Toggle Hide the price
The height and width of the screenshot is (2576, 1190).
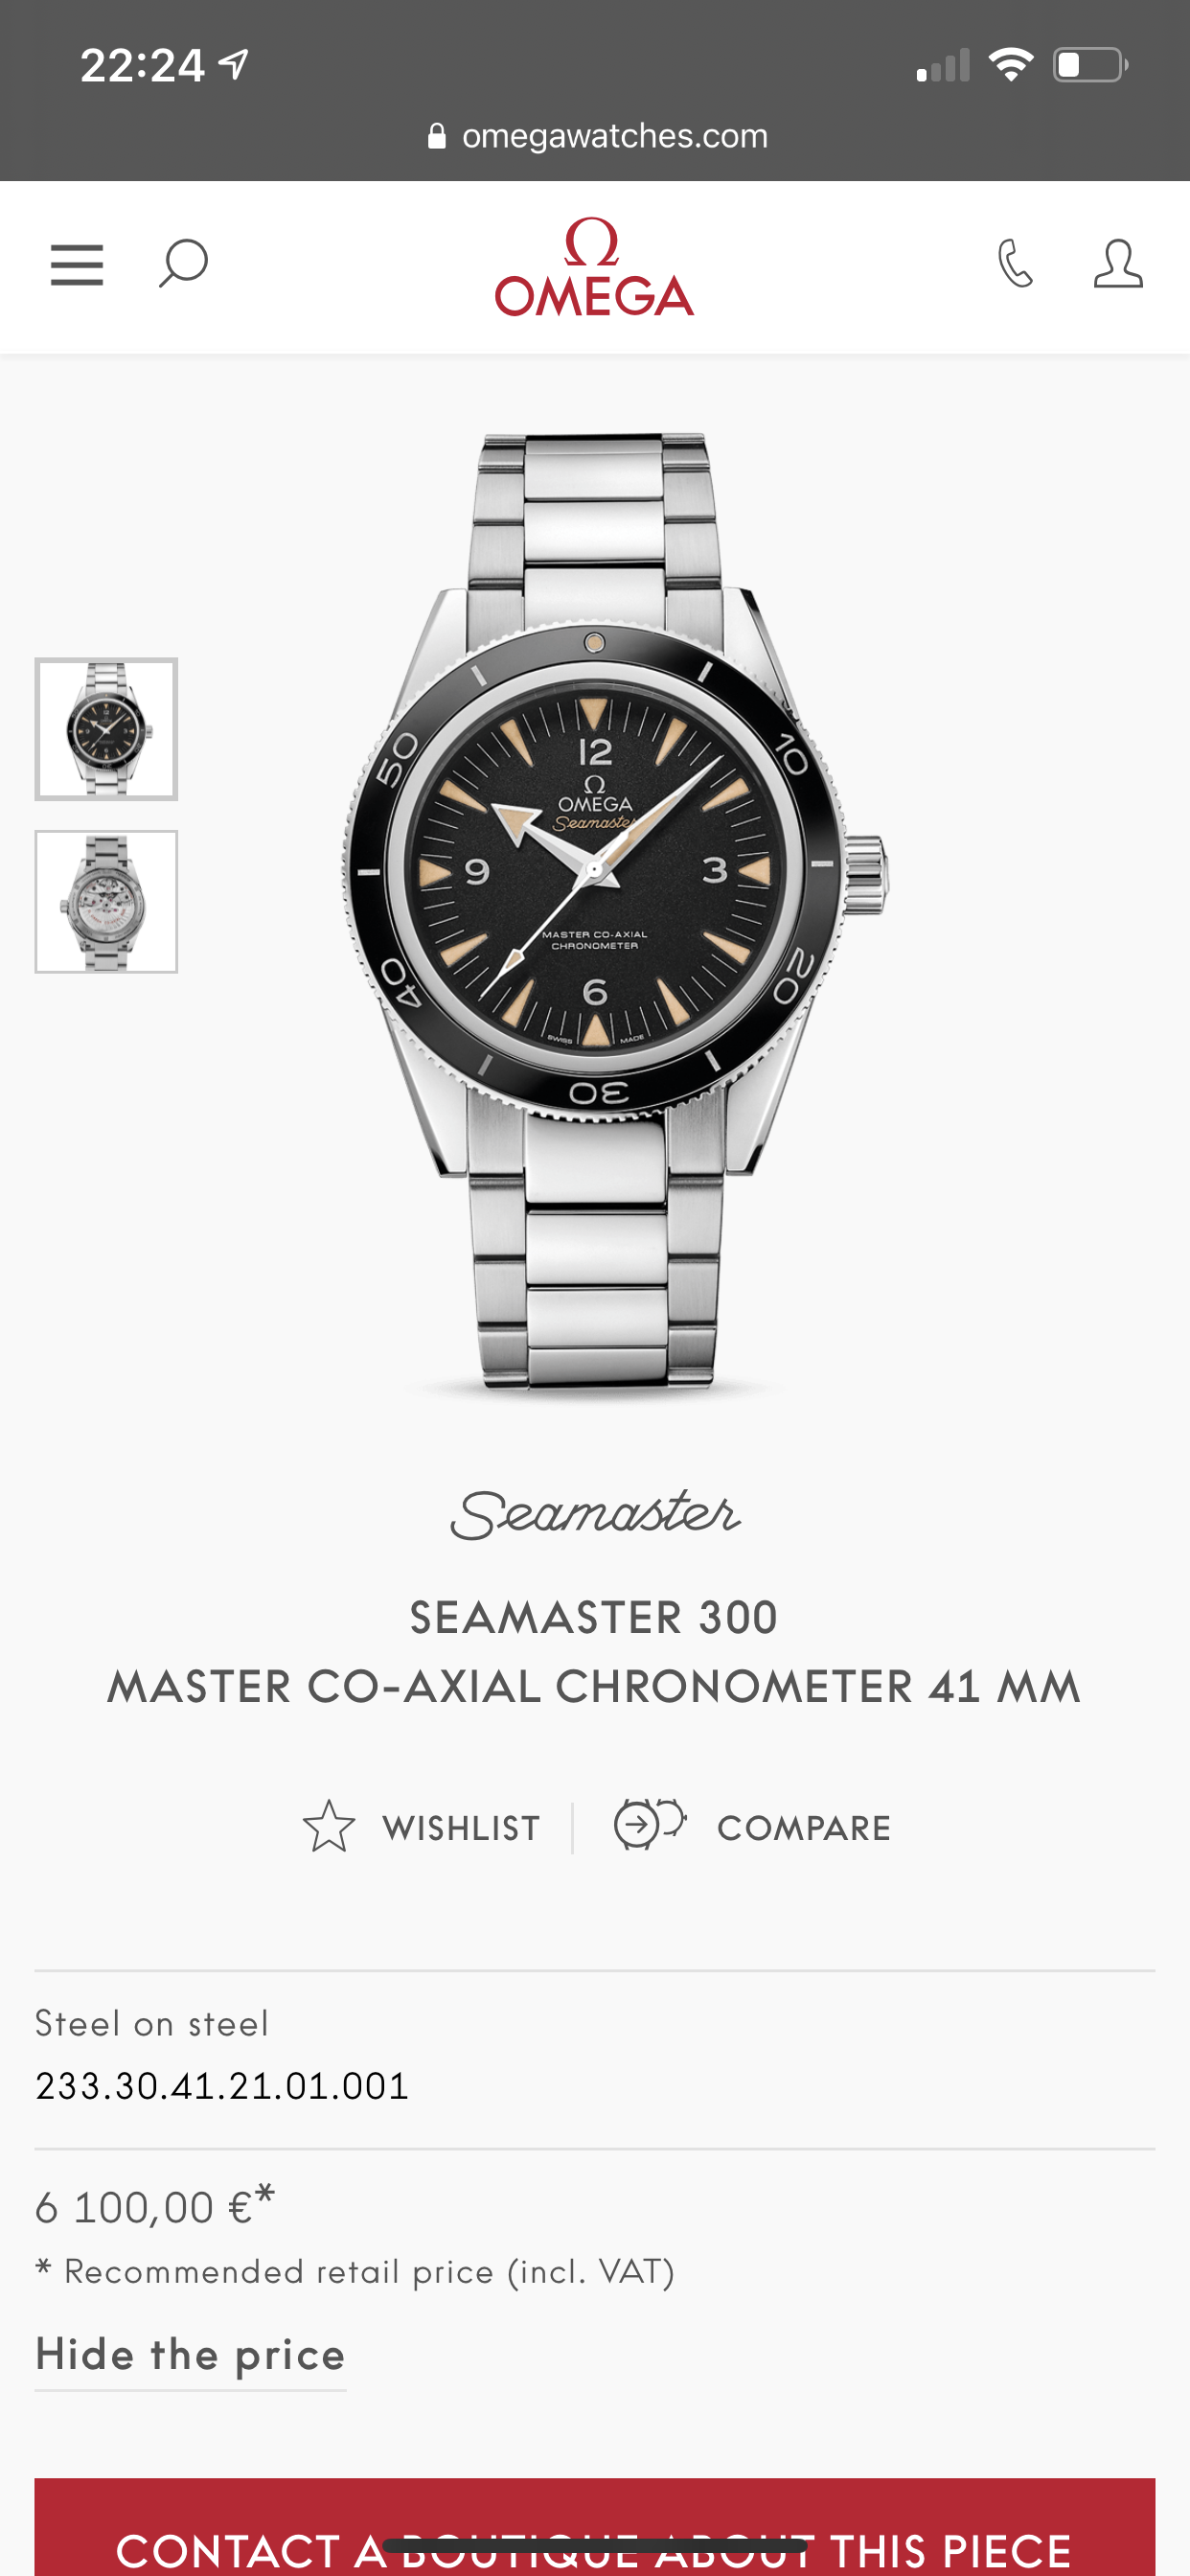[190, 2355]
